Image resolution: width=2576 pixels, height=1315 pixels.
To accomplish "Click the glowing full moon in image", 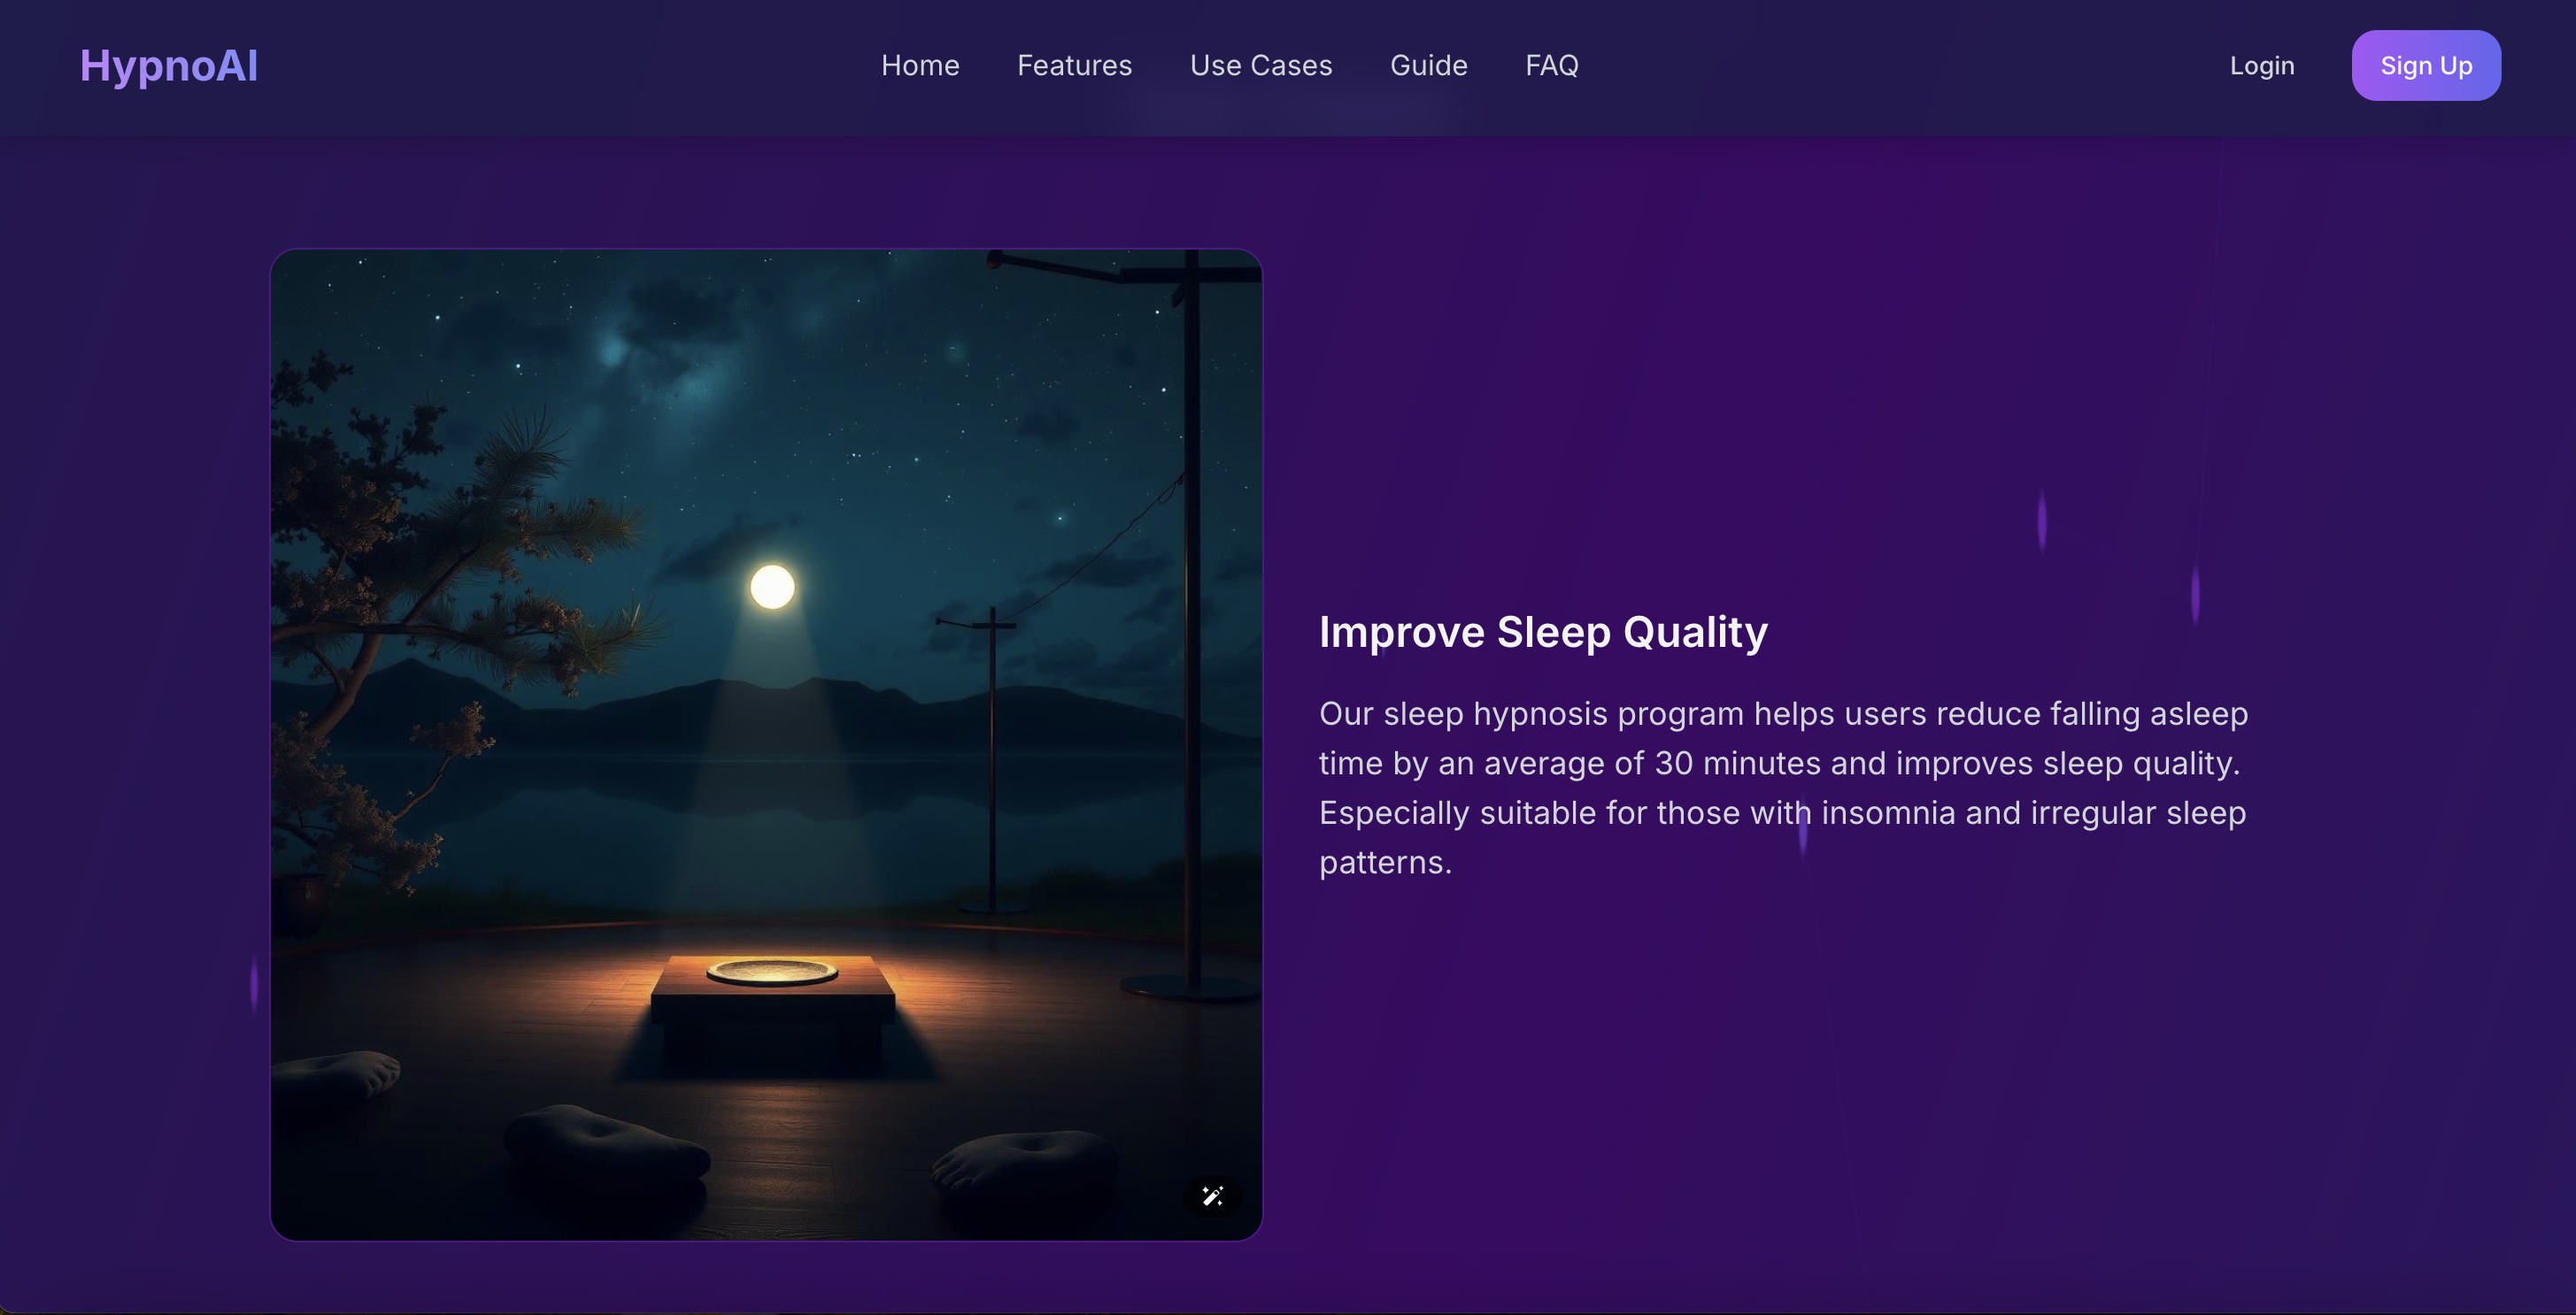I will point(772,587).
